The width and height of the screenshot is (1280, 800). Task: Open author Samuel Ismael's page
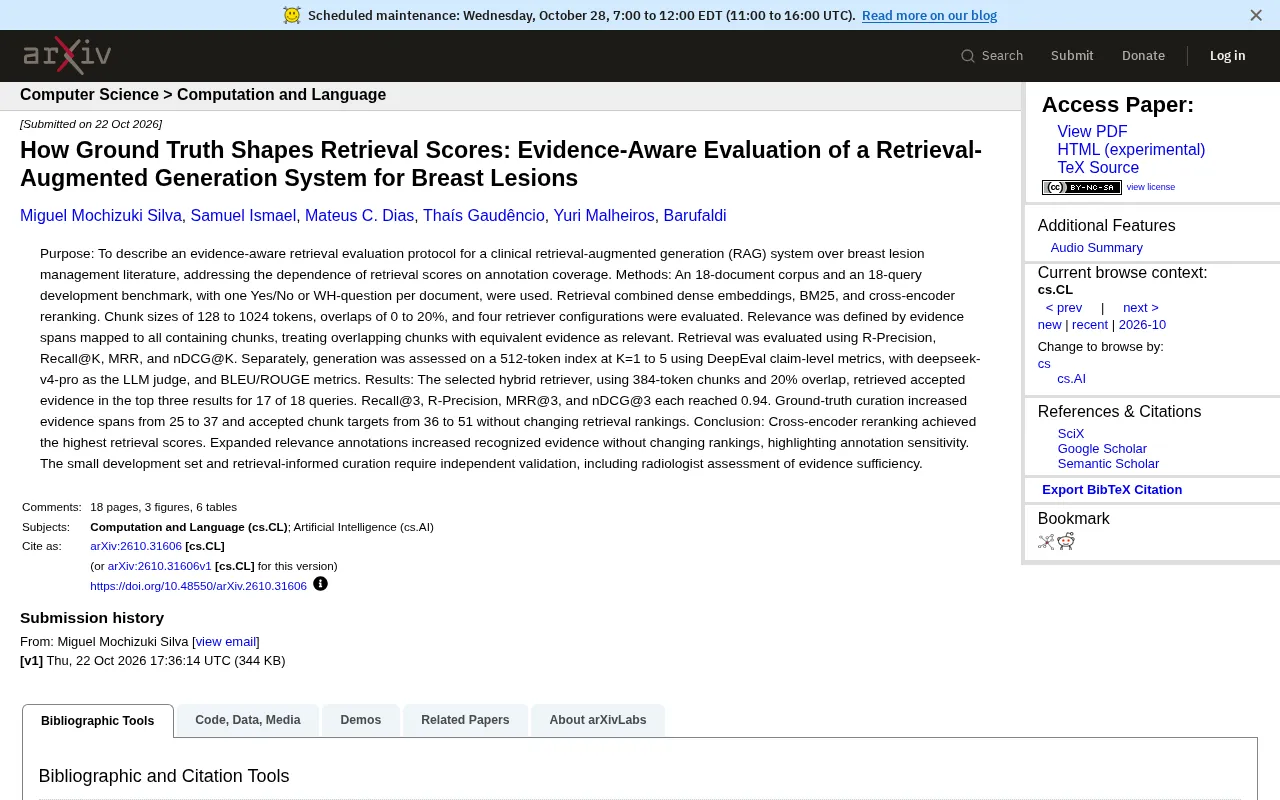tap(243, 216)
